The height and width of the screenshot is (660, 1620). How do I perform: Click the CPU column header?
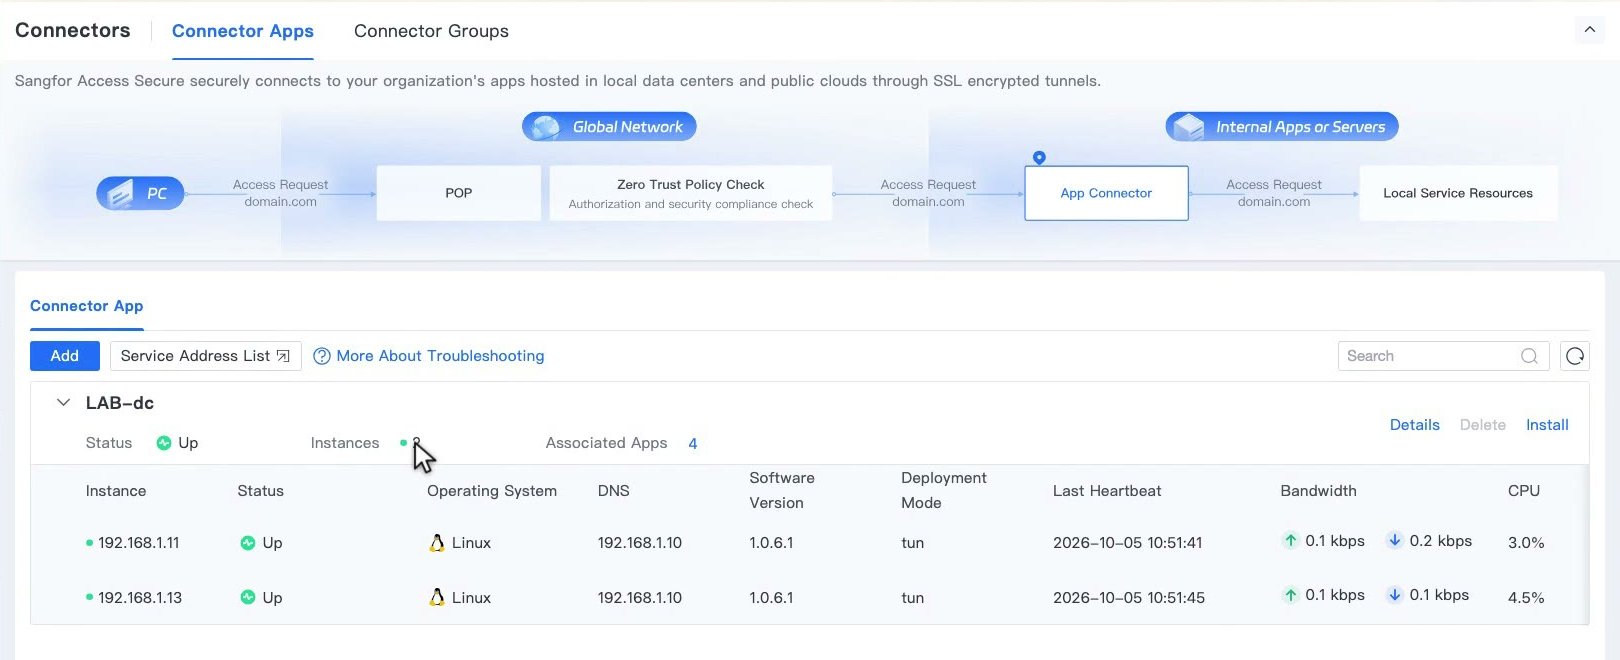coord(1524,491)
